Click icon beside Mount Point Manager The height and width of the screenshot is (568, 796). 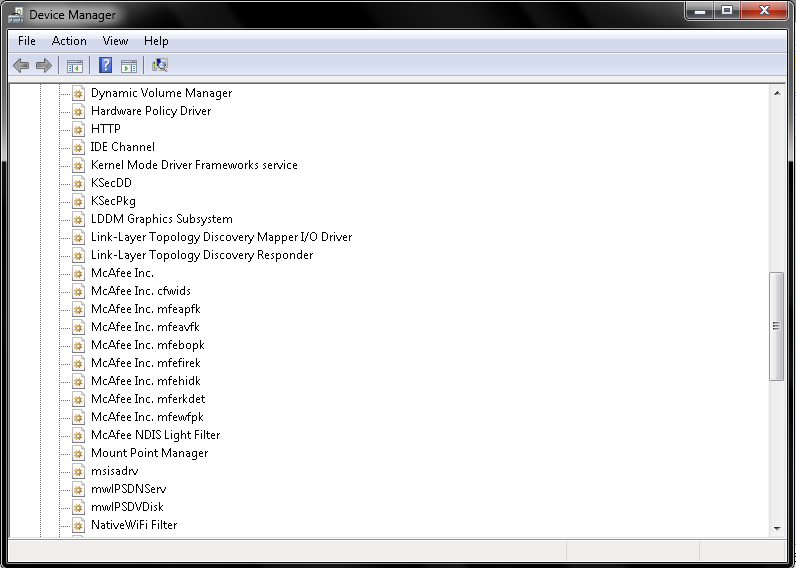coord(78,453)
